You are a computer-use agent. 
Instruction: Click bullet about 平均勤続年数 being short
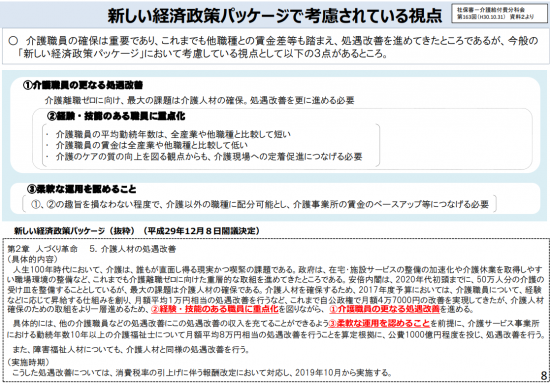click(168, 134)
